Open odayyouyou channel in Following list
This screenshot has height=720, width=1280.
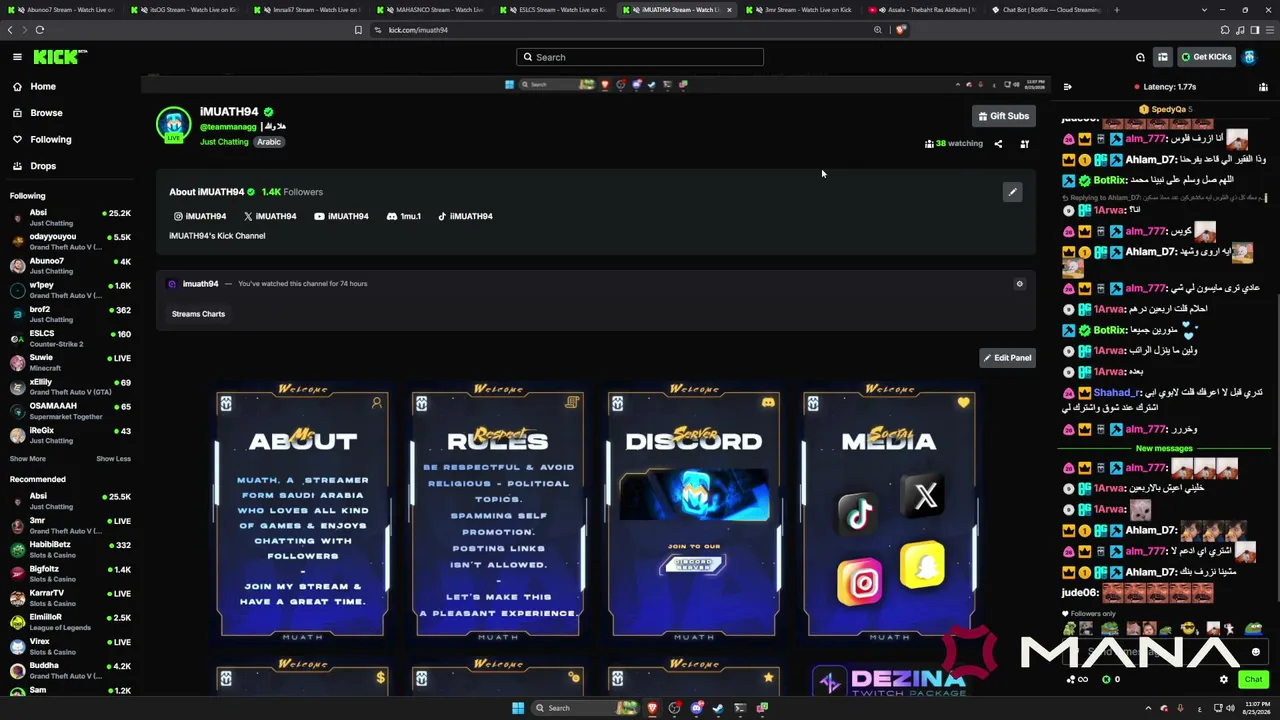coord(70,241)
